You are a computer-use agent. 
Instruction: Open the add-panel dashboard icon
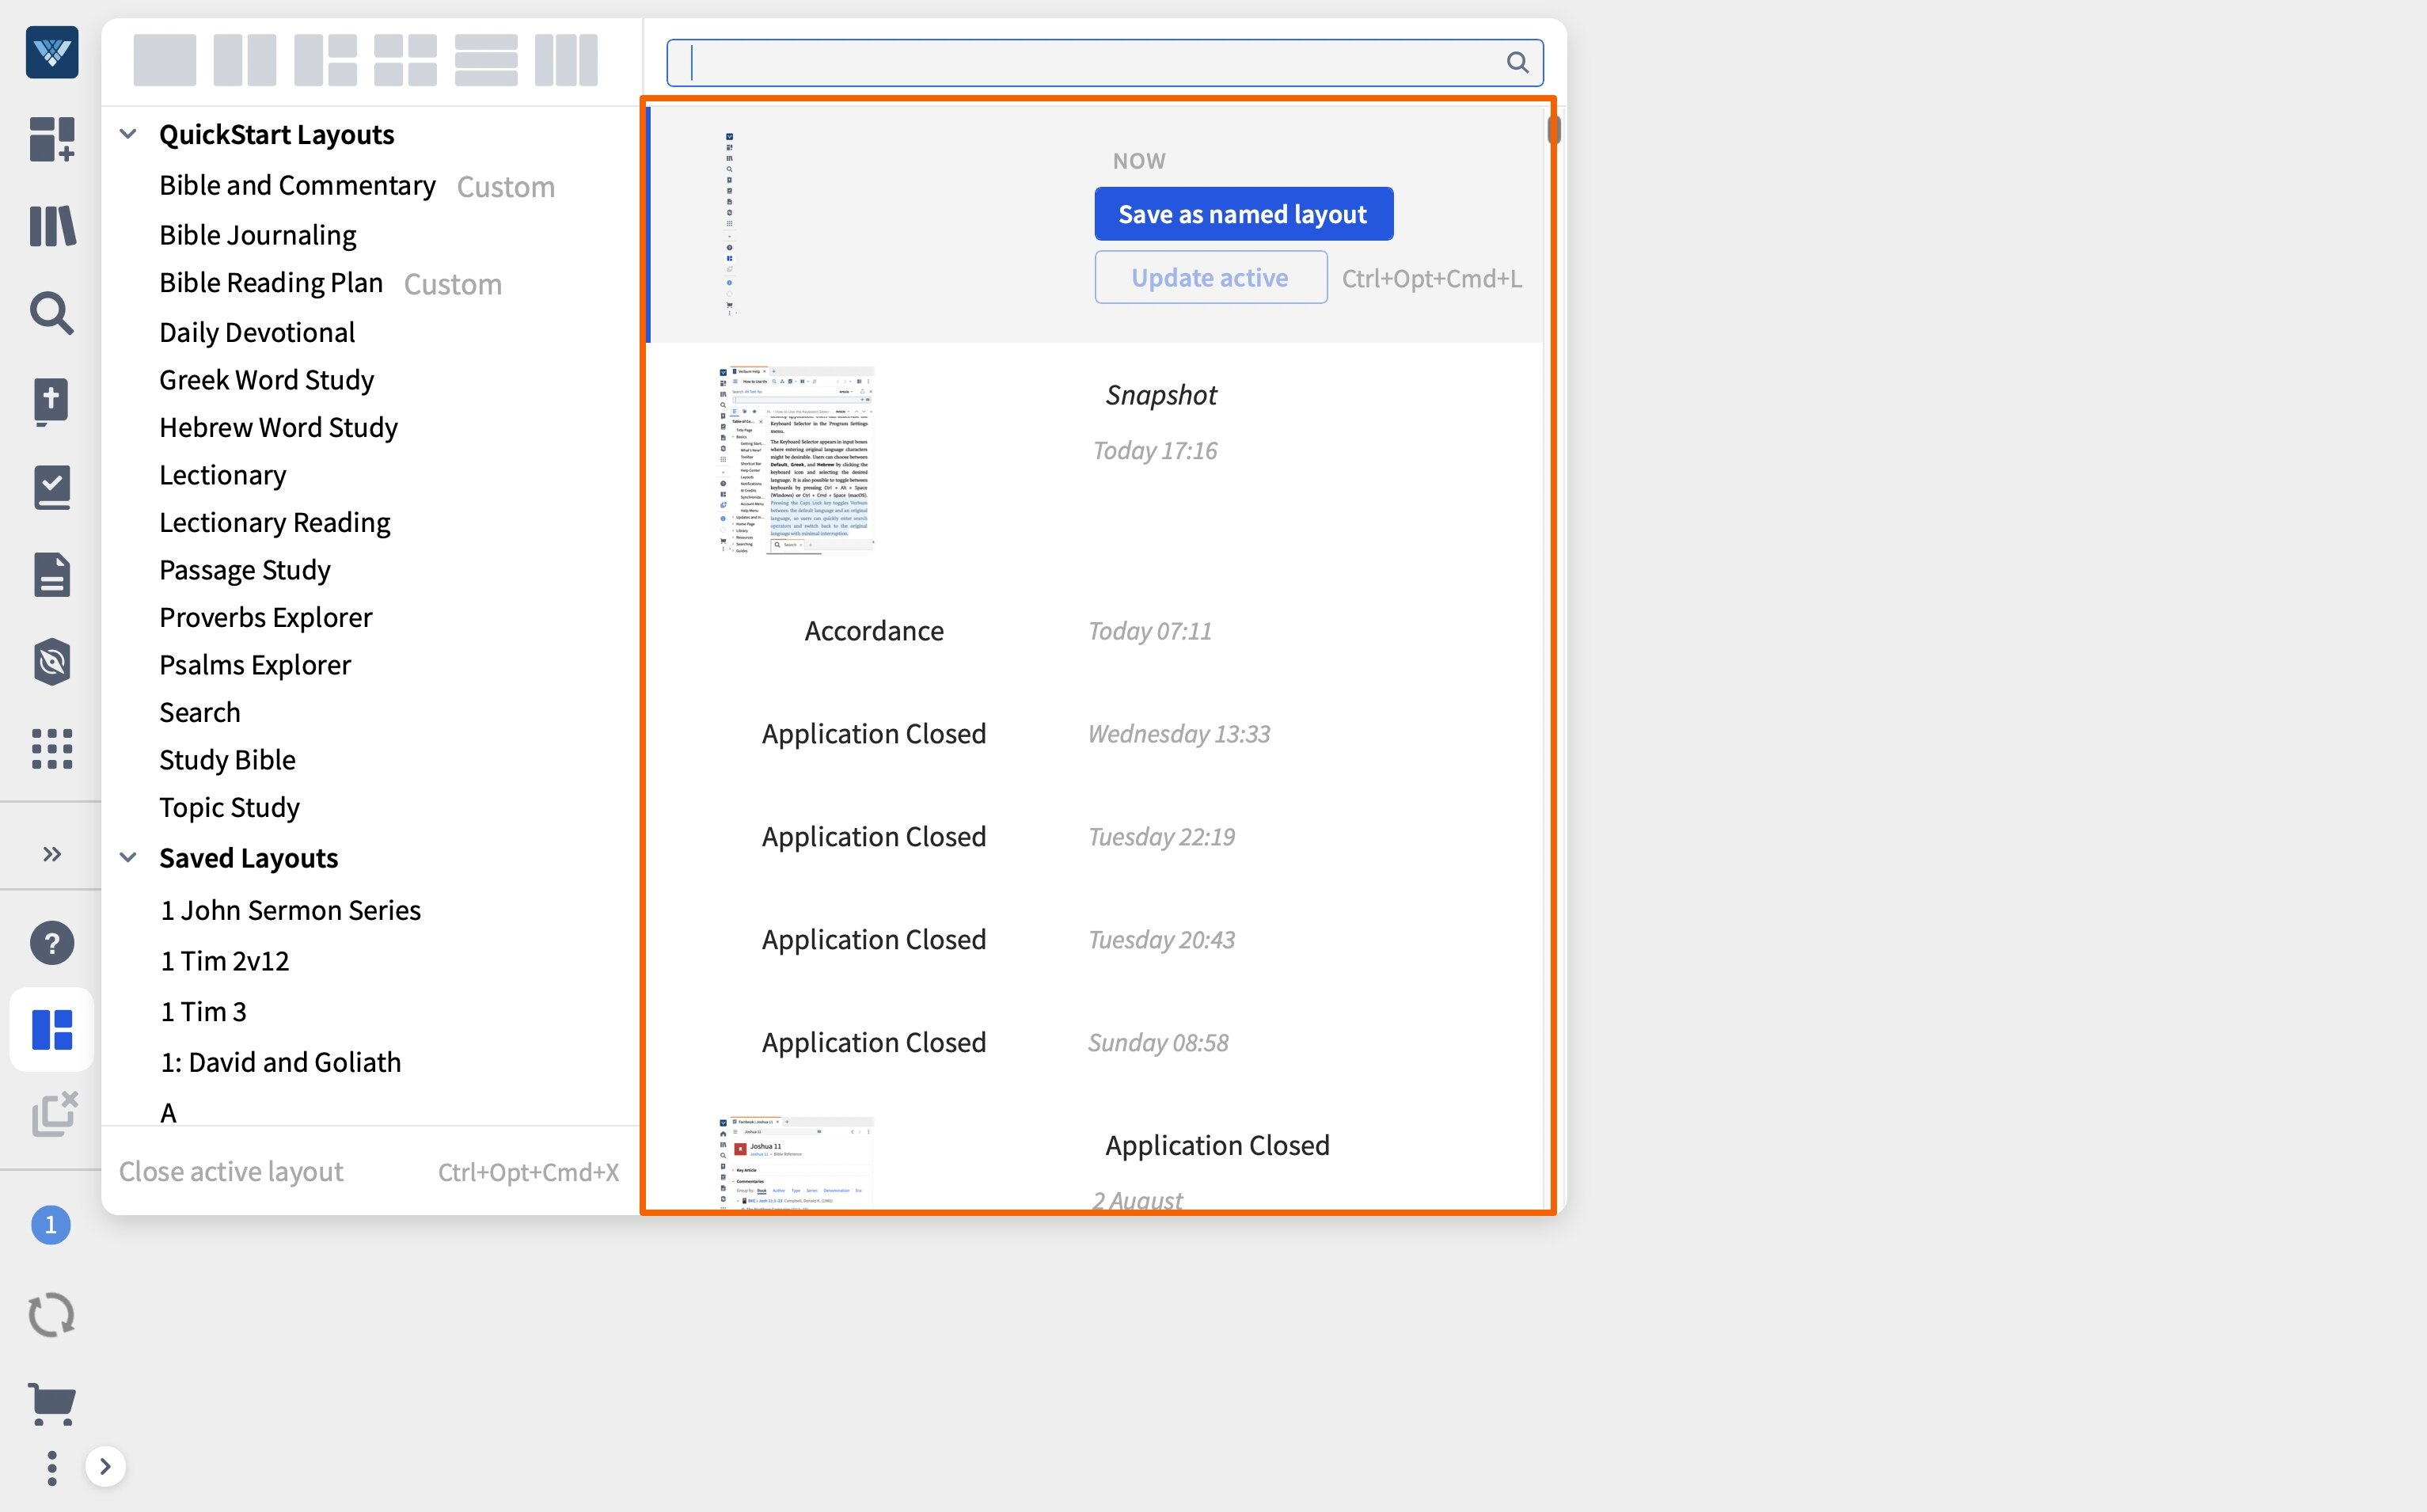point(52,139)
